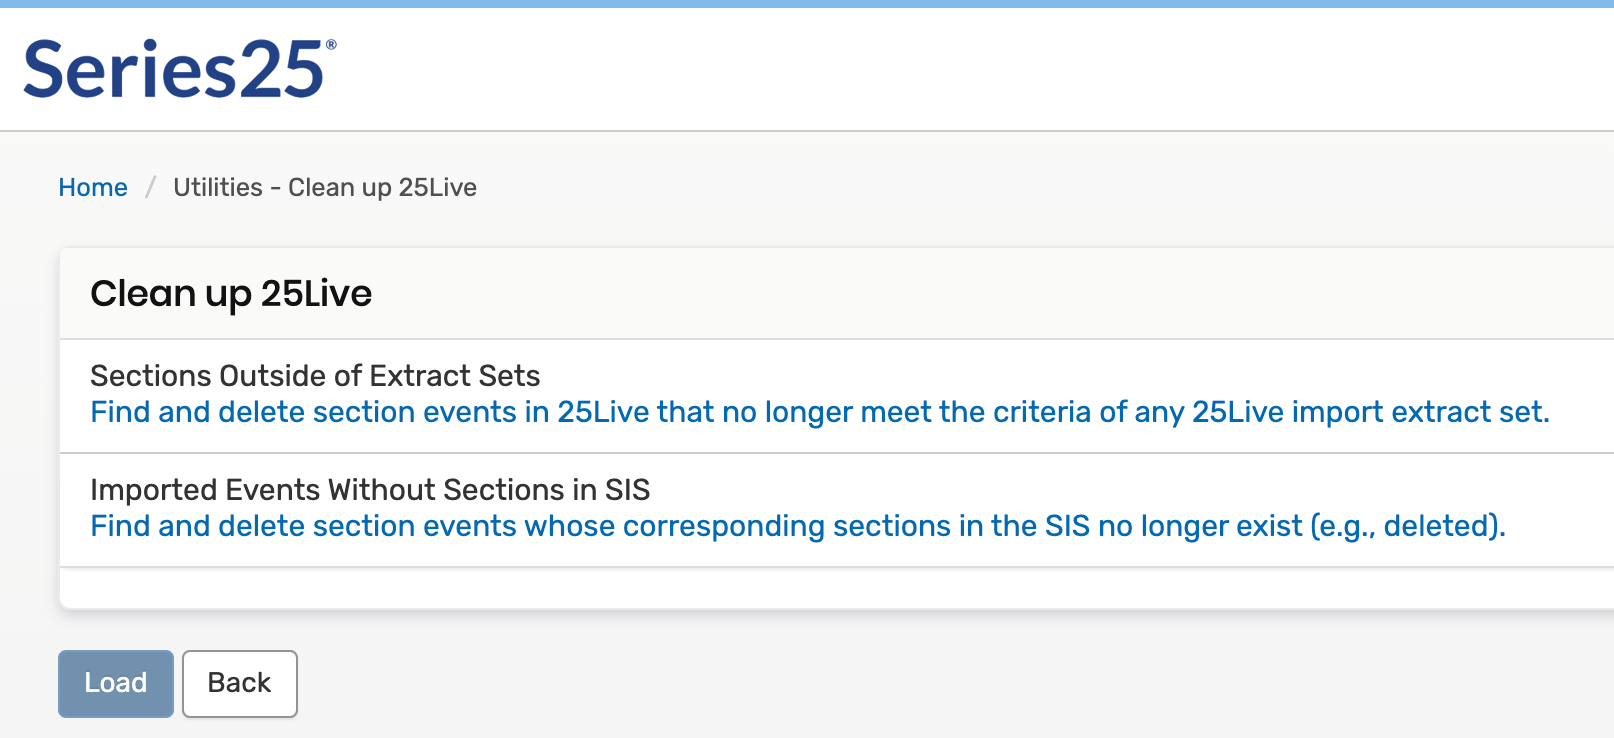1614x738 pixels.
Task: Click the registered trademark symbol beside the Series25 logo
Action: point(331,45)
